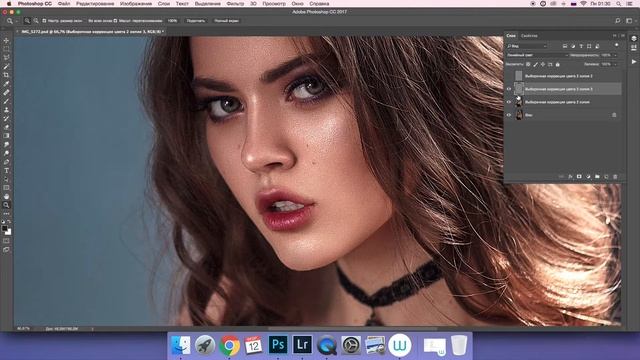The image size is (640, 360).
Task: Delete layer with trash icon in Layers panel
Action: tap(615, 177)
